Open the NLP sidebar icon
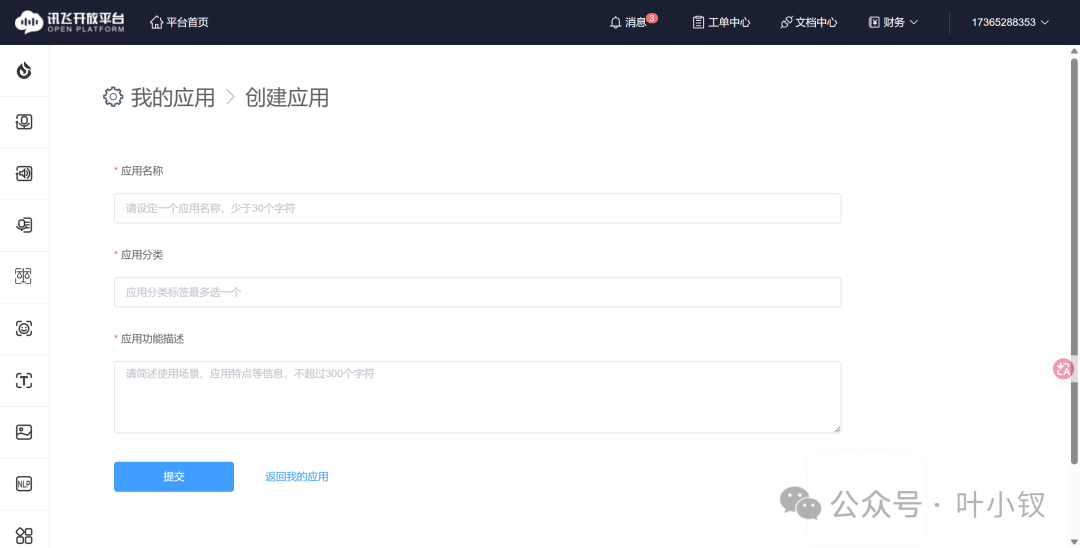 click(24, 484)
